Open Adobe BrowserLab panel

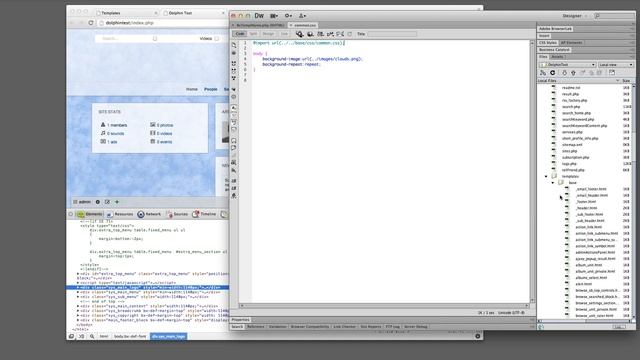(555, 29)
